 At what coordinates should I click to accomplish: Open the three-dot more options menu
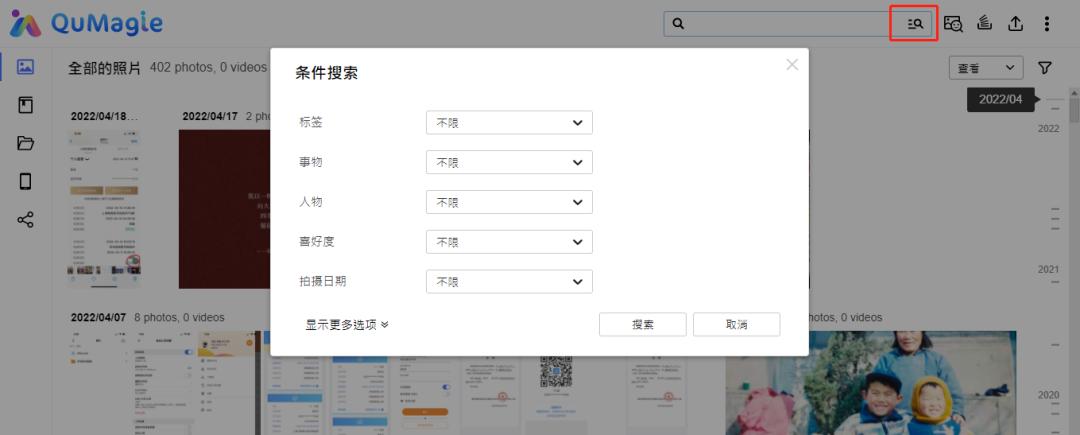pyautogui.click(x=1046, y=24)
